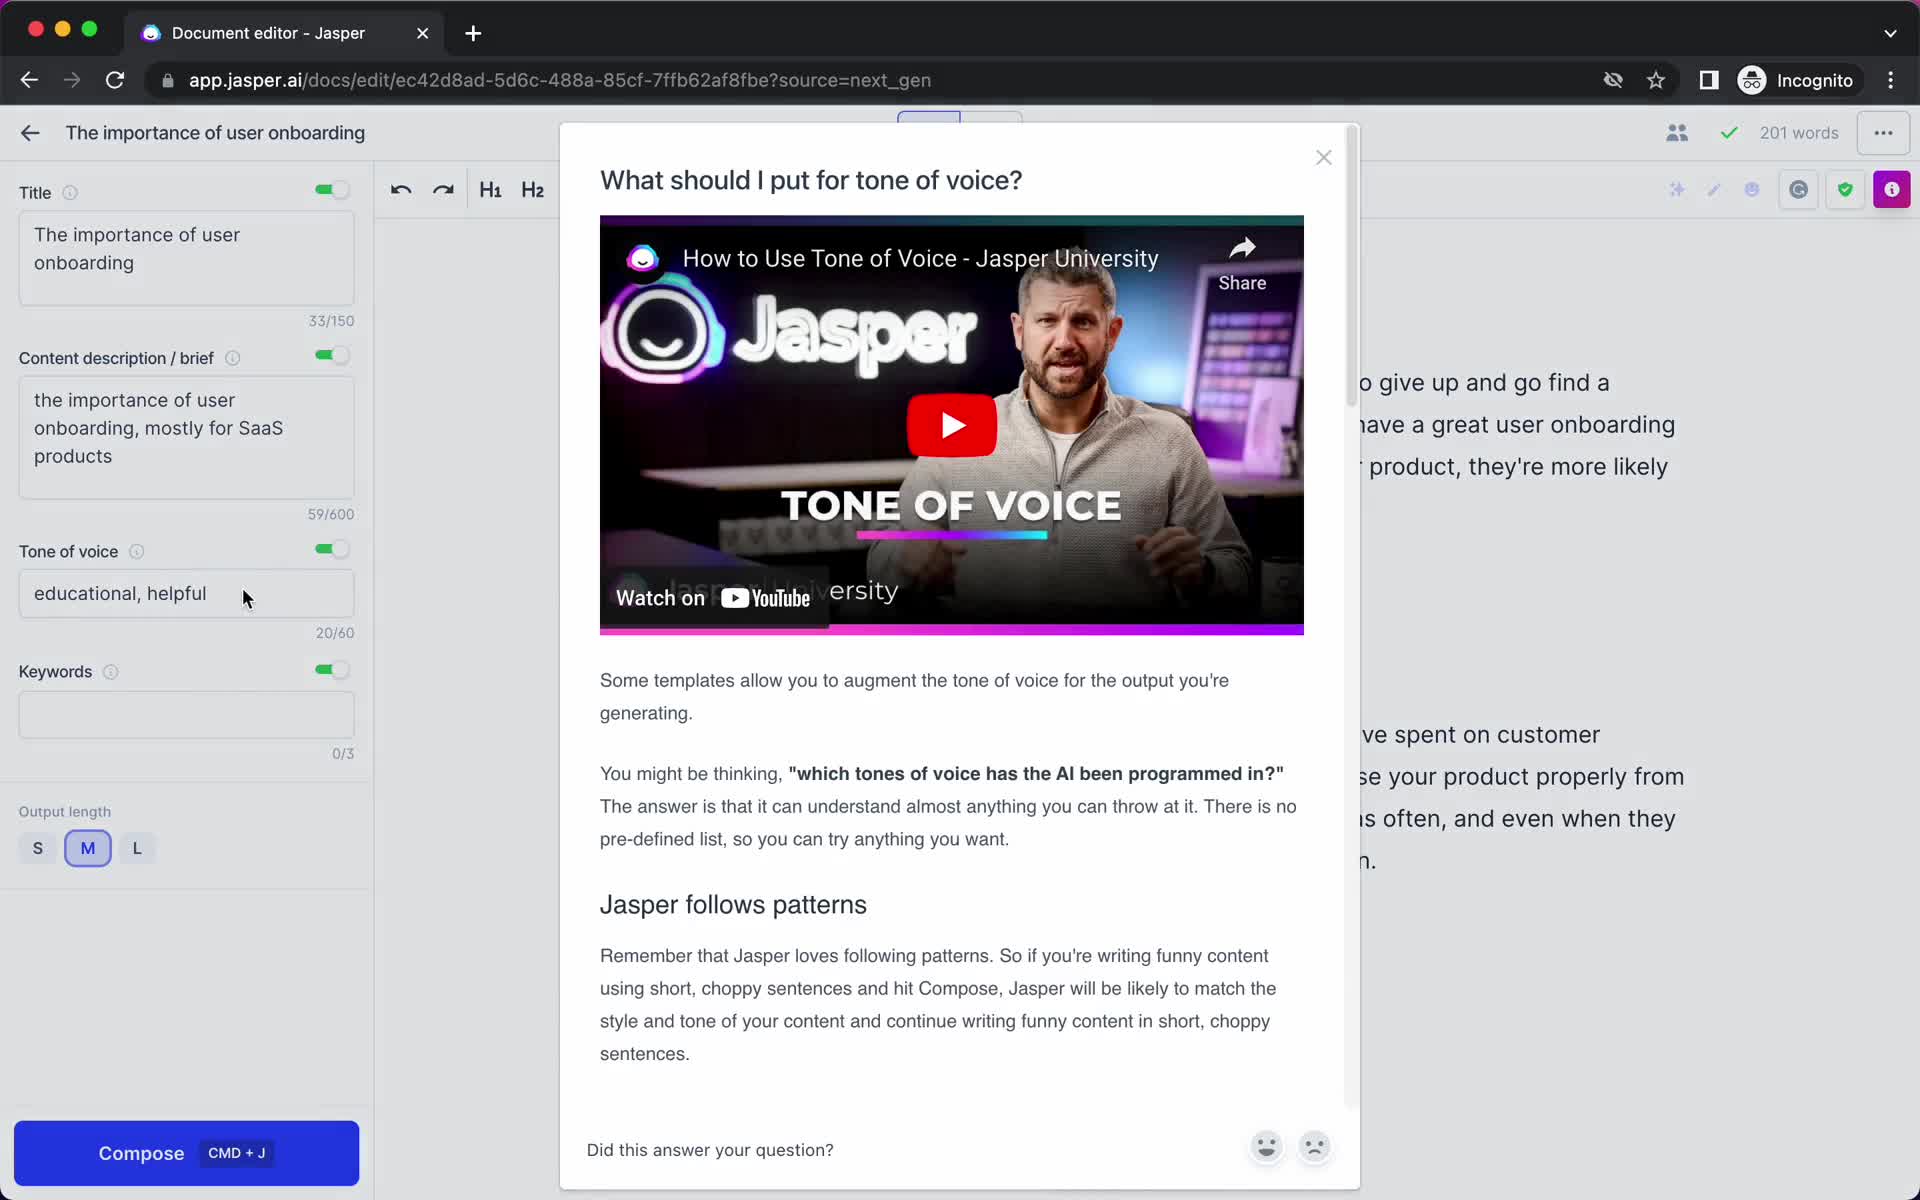Click the address bar URL
Viewport: 1920px width, 1200px height.
tap(560, 80)
